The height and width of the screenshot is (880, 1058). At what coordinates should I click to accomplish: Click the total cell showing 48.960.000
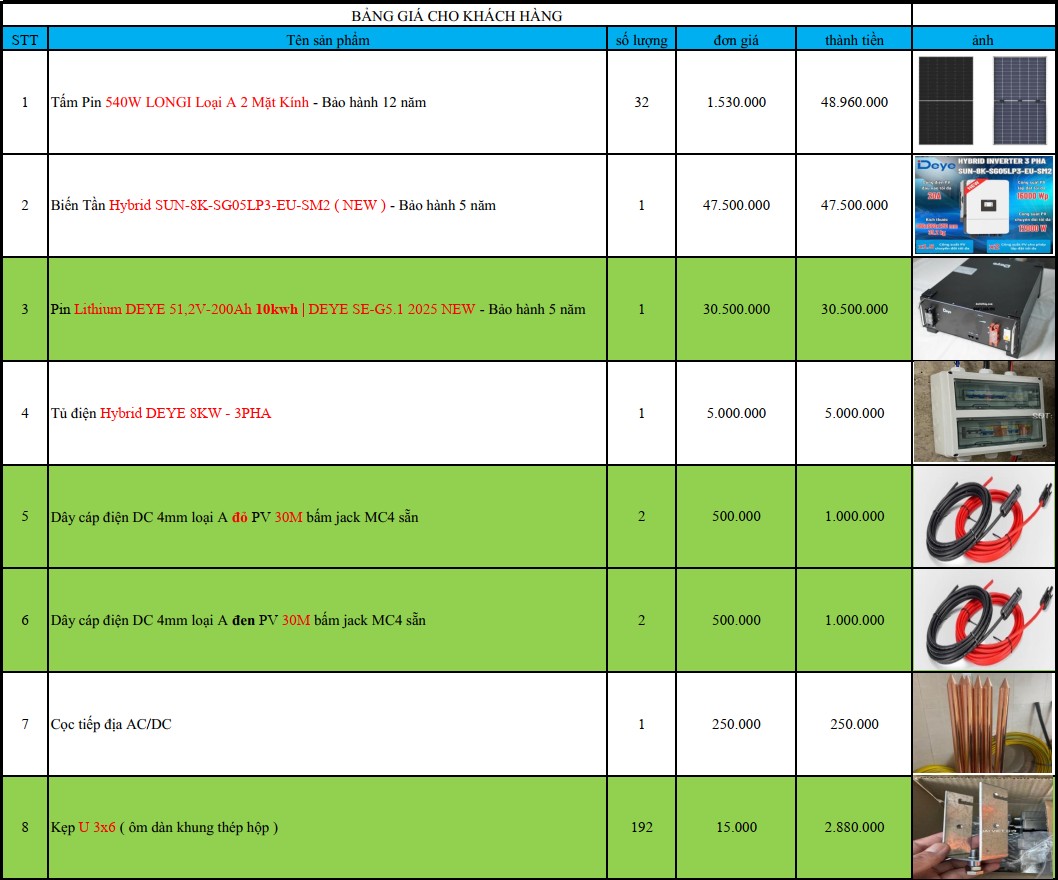click(854, 102)
